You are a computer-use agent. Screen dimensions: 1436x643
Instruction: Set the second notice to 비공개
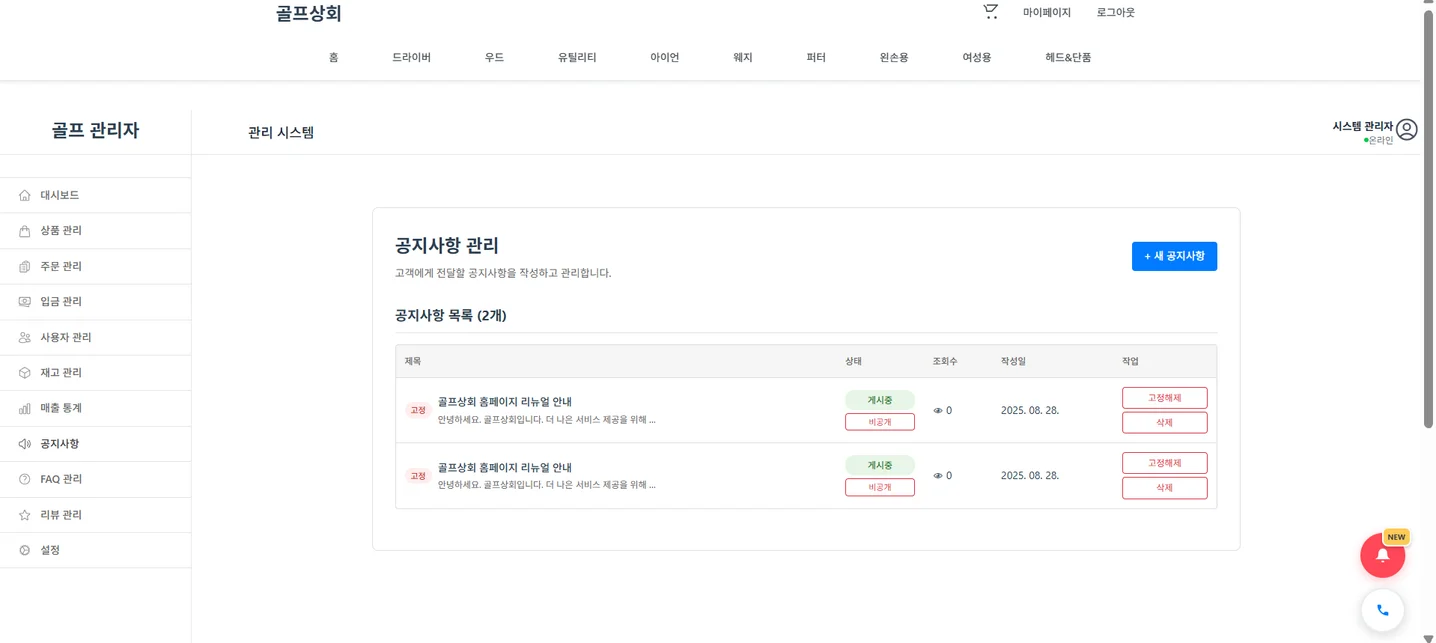(879, 487)
